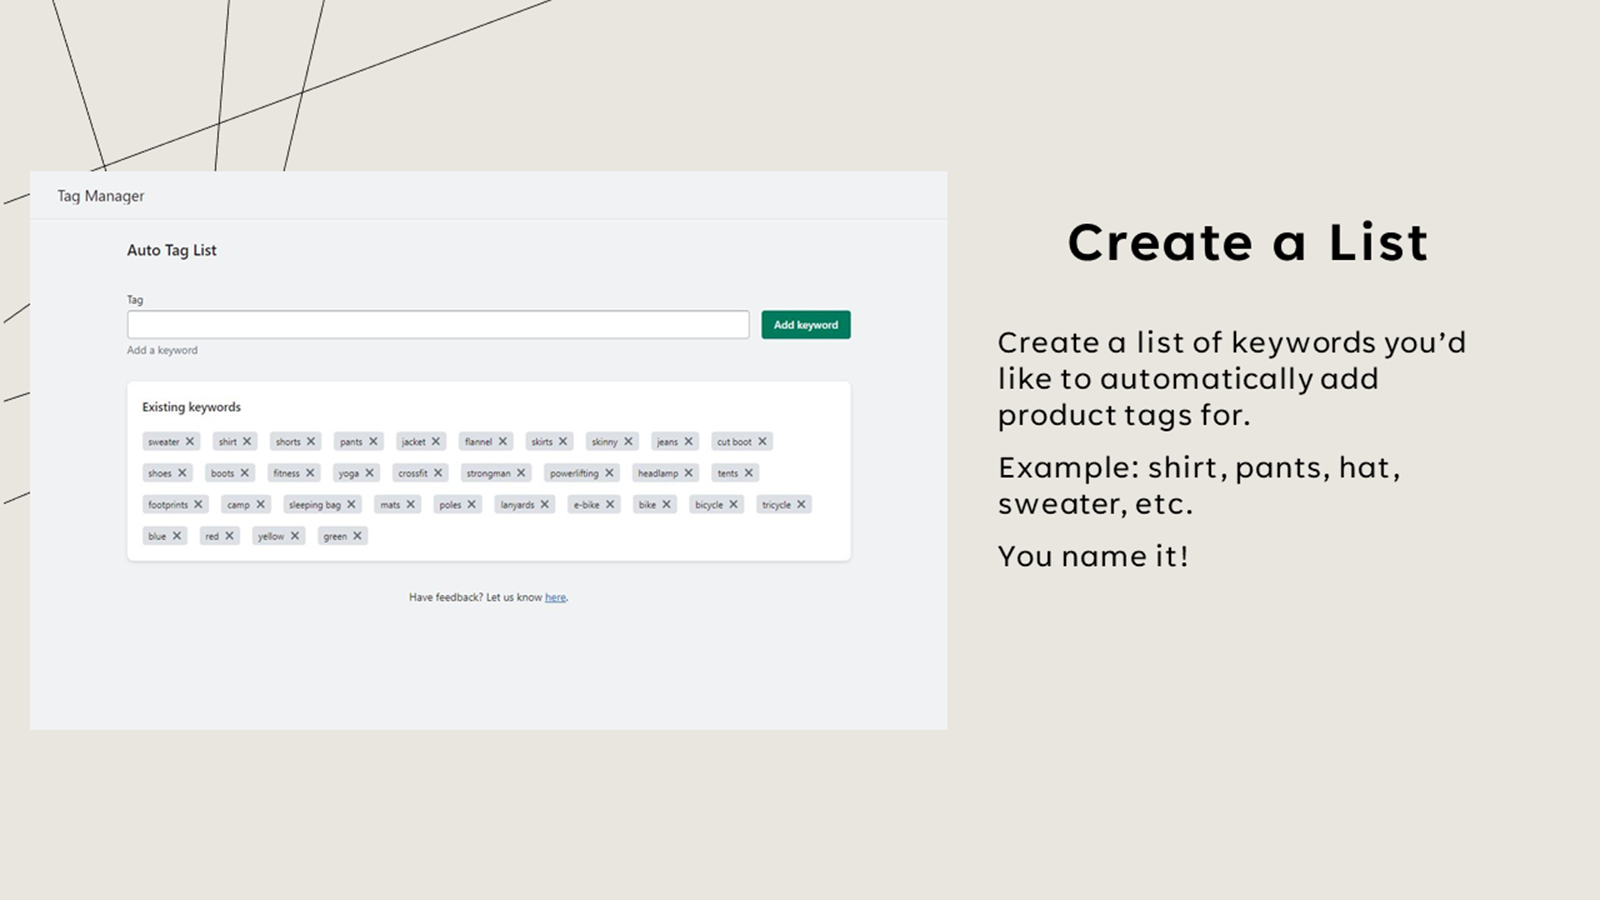Remove the poles keyword
1600x900 pixels.
pos(472,504)
